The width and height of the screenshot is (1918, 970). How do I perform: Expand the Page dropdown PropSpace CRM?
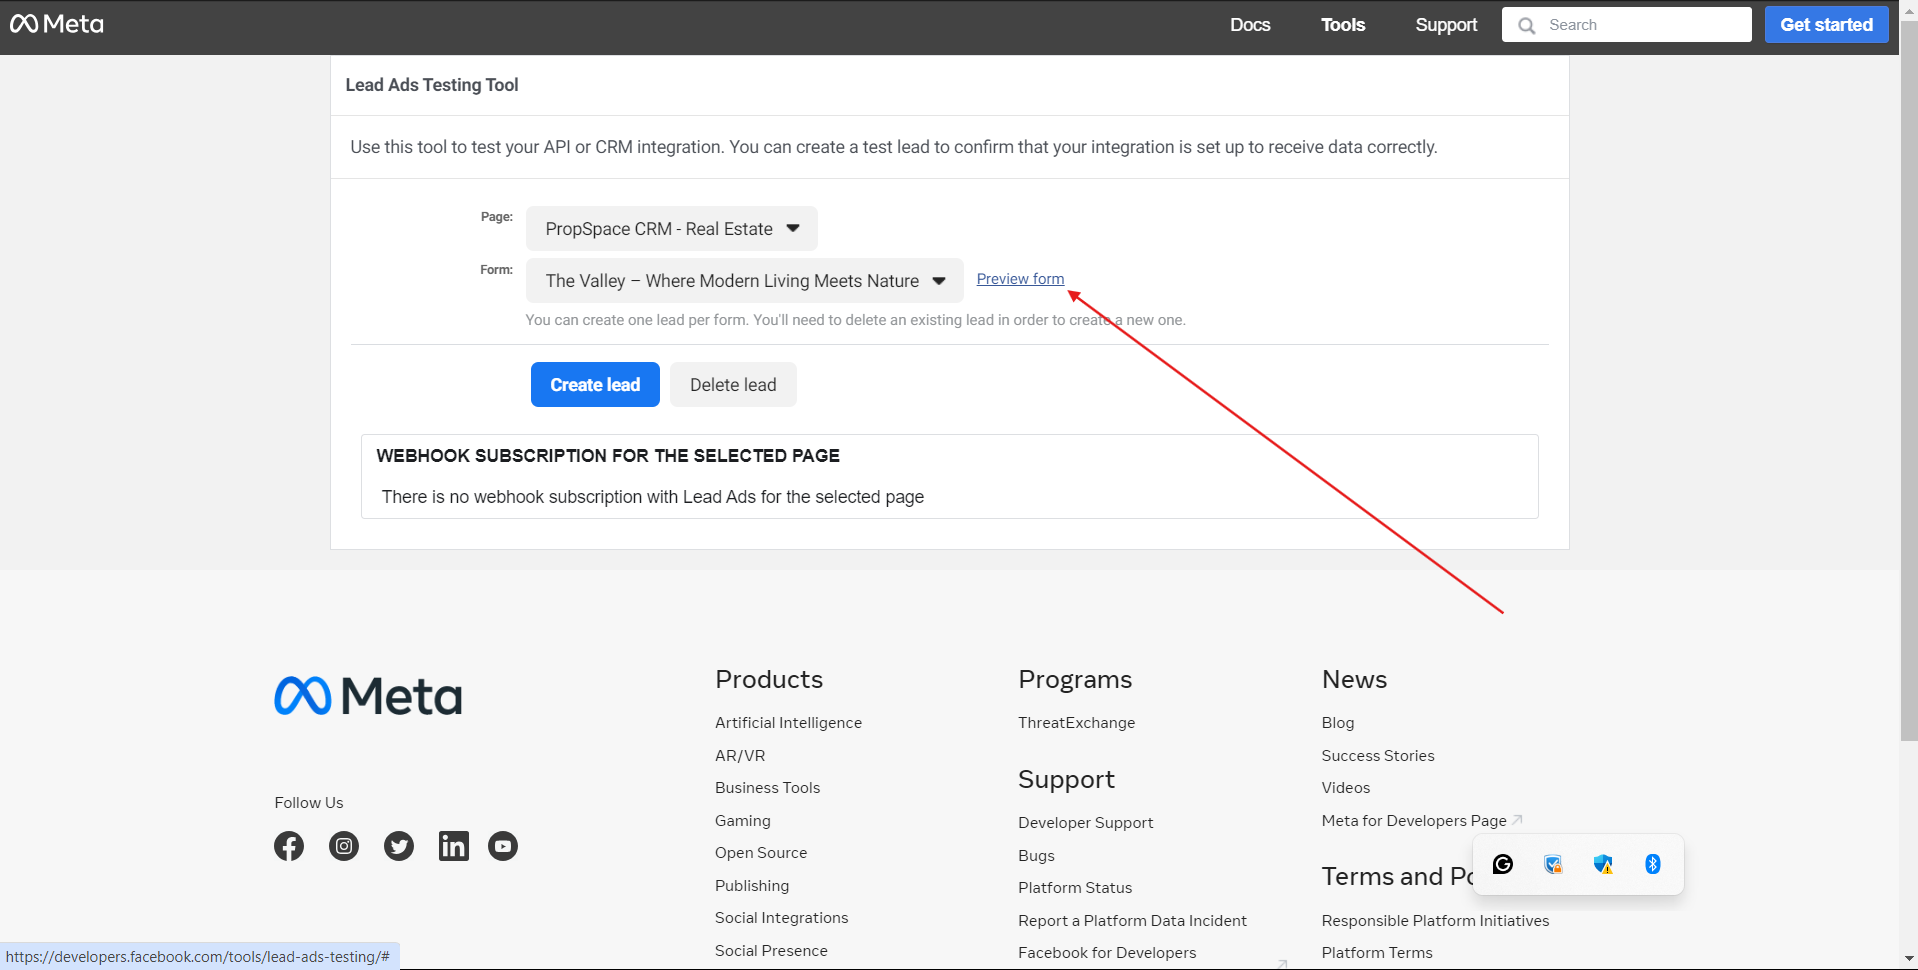point(672,229)
